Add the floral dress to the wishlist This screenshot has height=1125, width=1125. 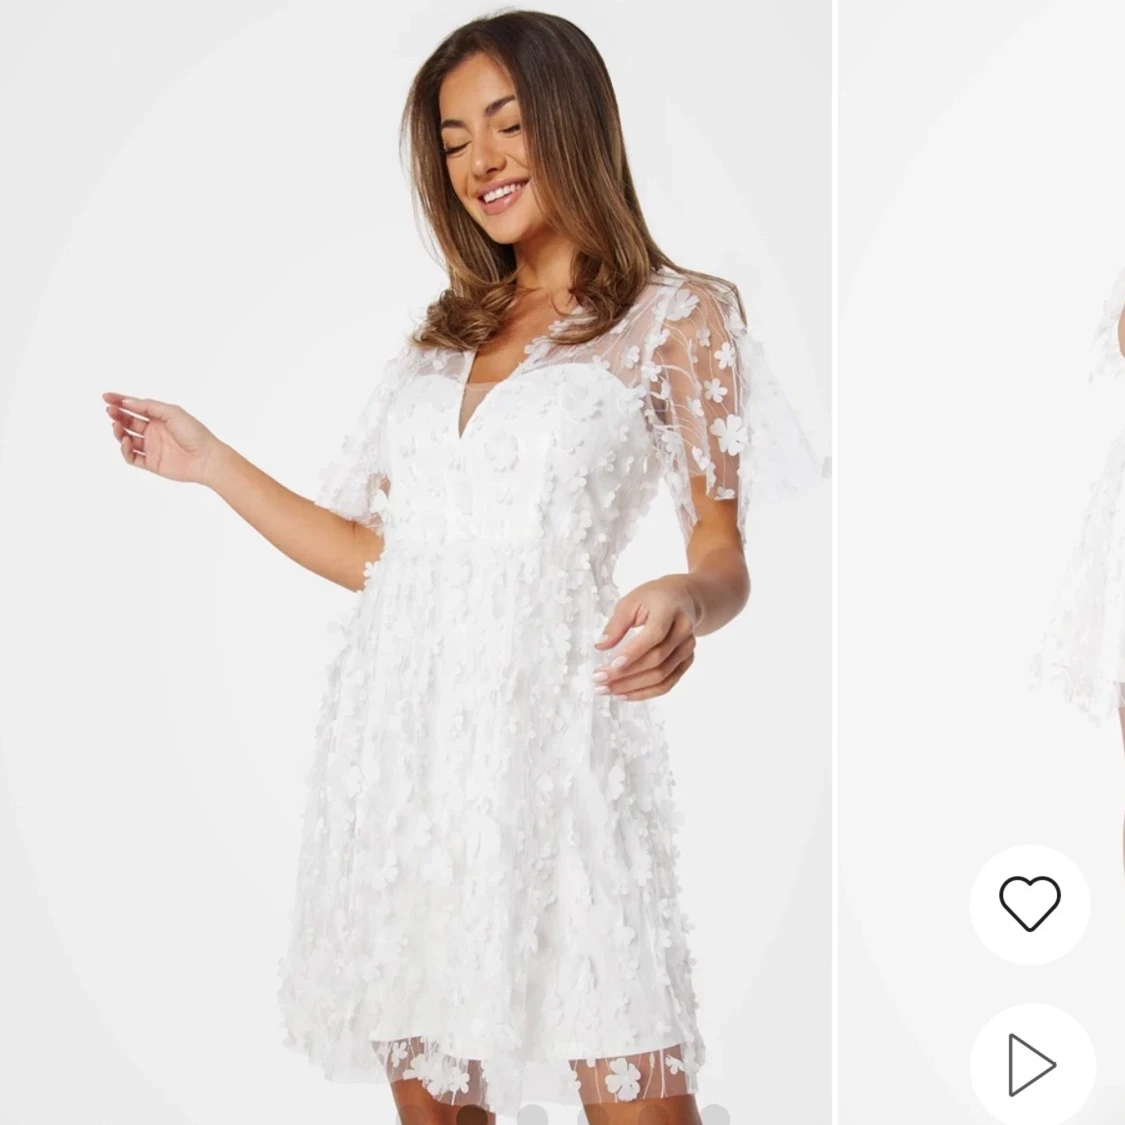pyautogui.click(x=1030, y=903)
